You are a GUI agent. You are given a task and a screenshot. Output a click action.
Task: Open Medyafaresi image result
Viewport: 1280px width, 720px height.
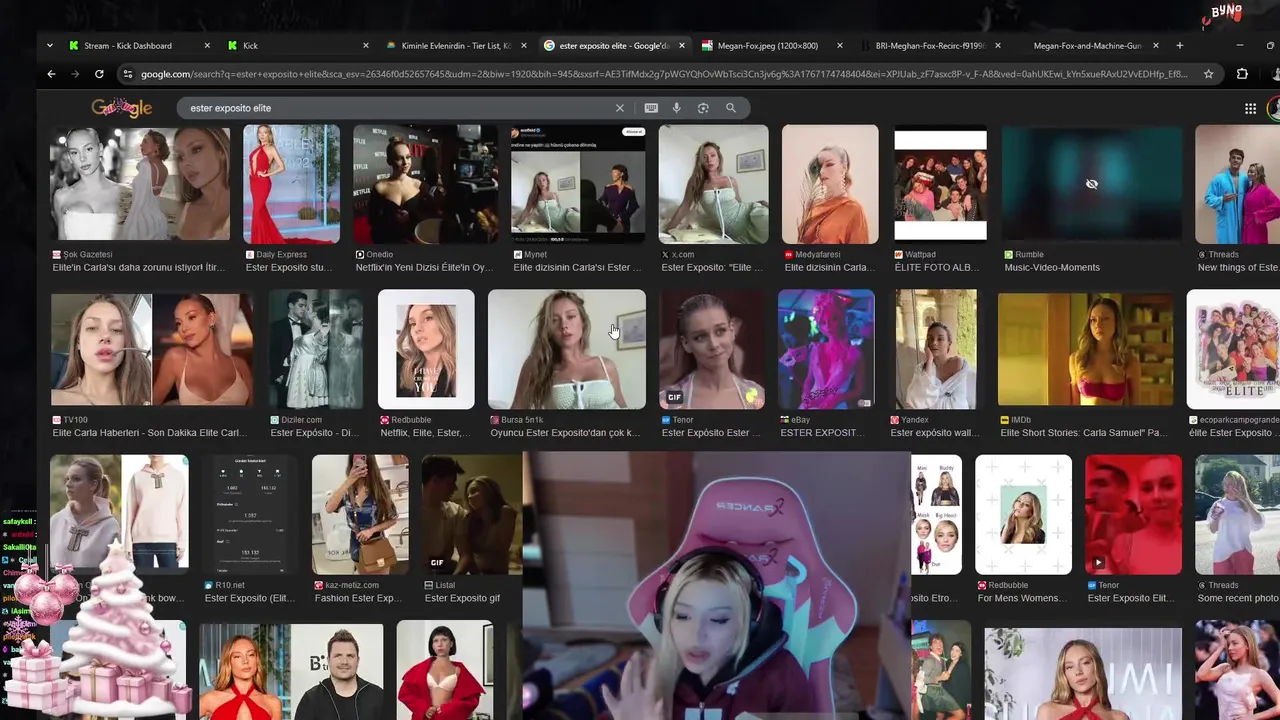point(830,184)
